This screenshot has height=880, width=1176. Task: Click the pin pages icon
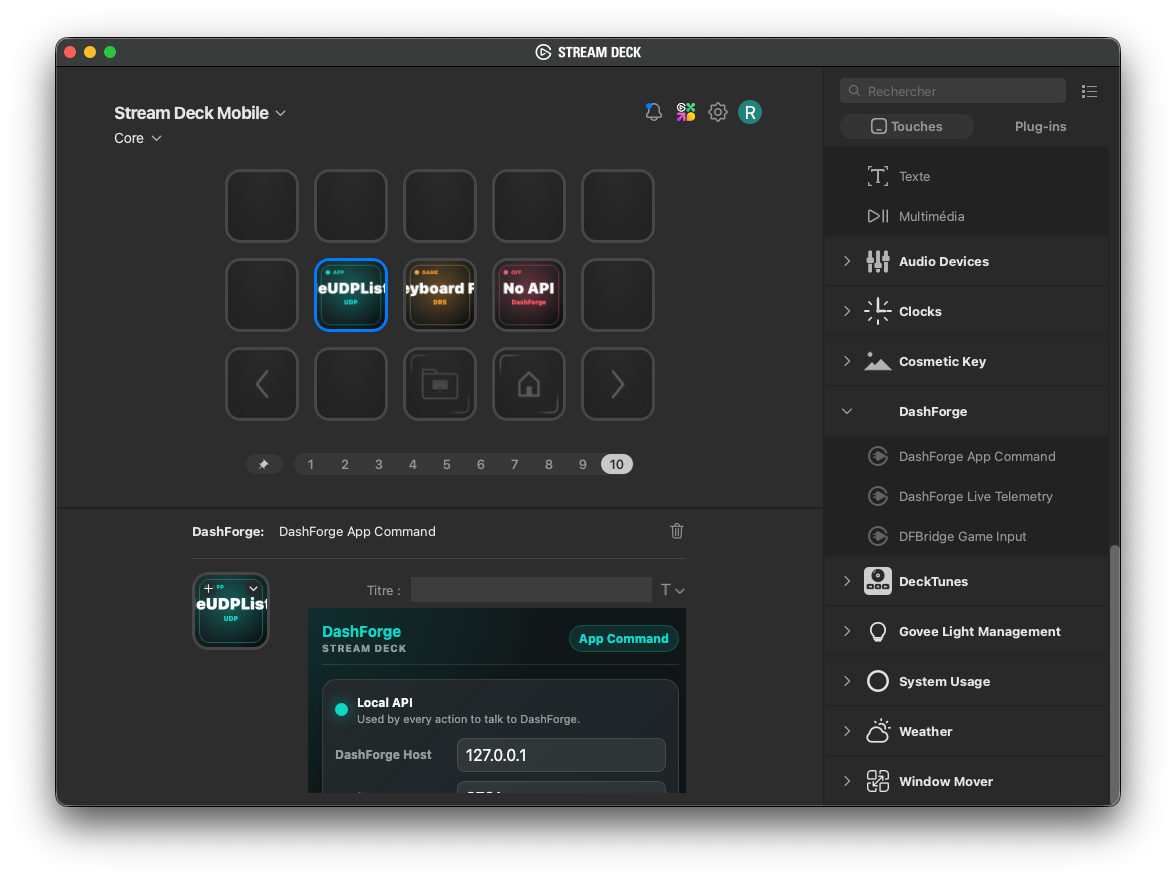(264, 464)
